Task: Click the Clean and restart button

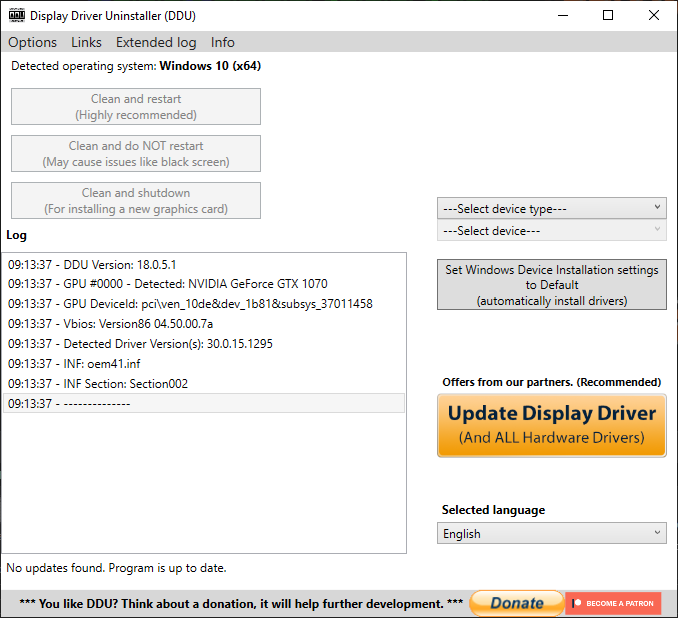Action: [136, 107]
